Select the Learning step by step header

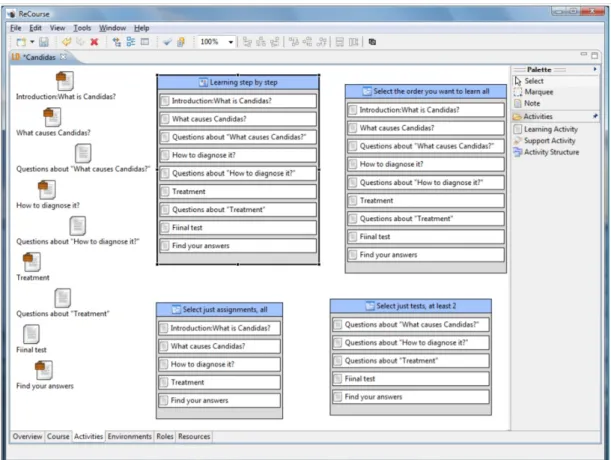coord(238,83)
